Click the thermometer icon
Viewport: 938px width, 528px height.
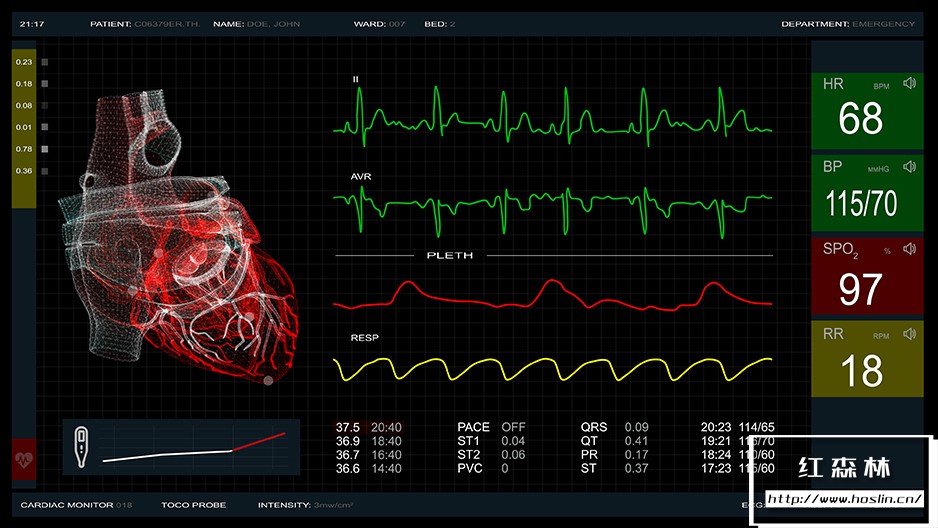[x=81, y=447]
